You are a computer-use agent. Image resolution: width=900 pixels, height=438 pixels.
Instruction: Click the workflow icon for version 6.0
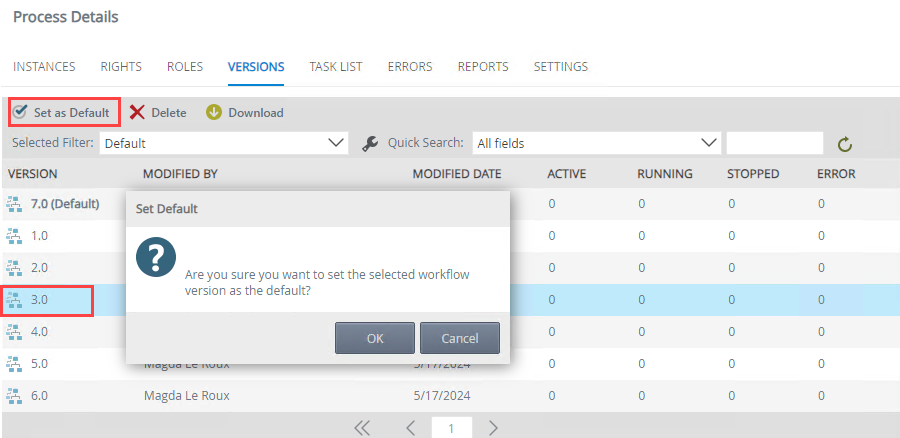[15, 396]
